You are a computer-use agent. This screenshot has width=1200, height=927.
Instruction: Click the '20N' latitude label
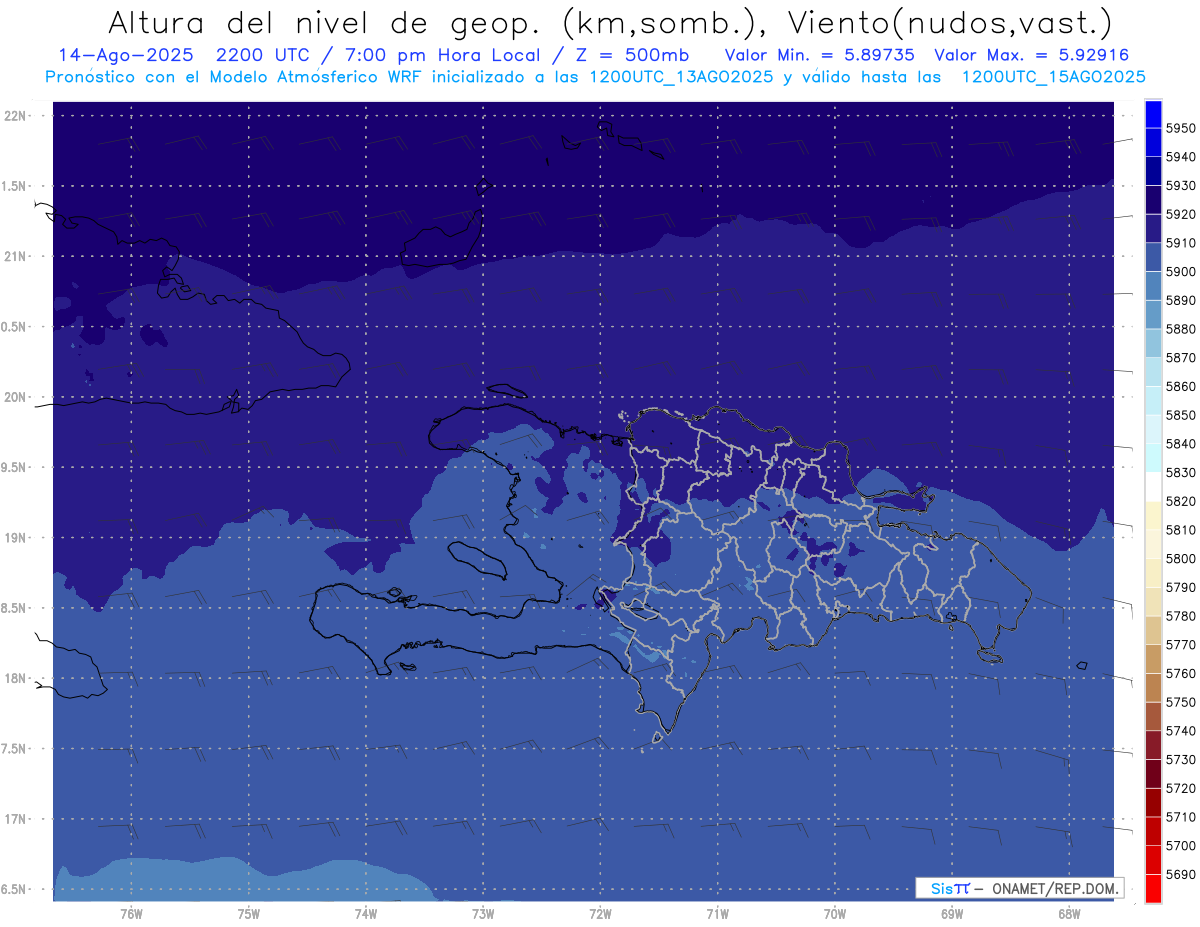coord(16,397)
